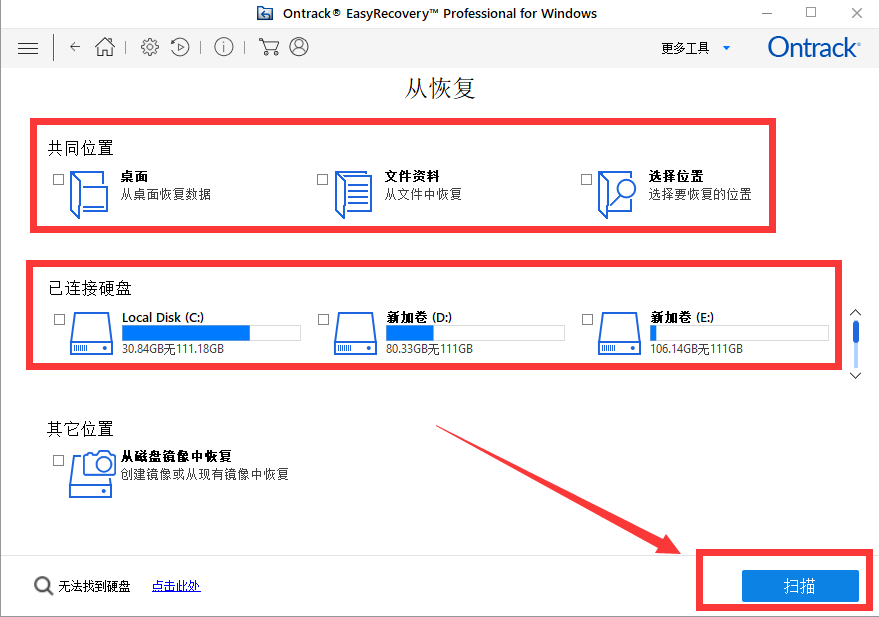Click the documents (文件资料) icon

353,194
